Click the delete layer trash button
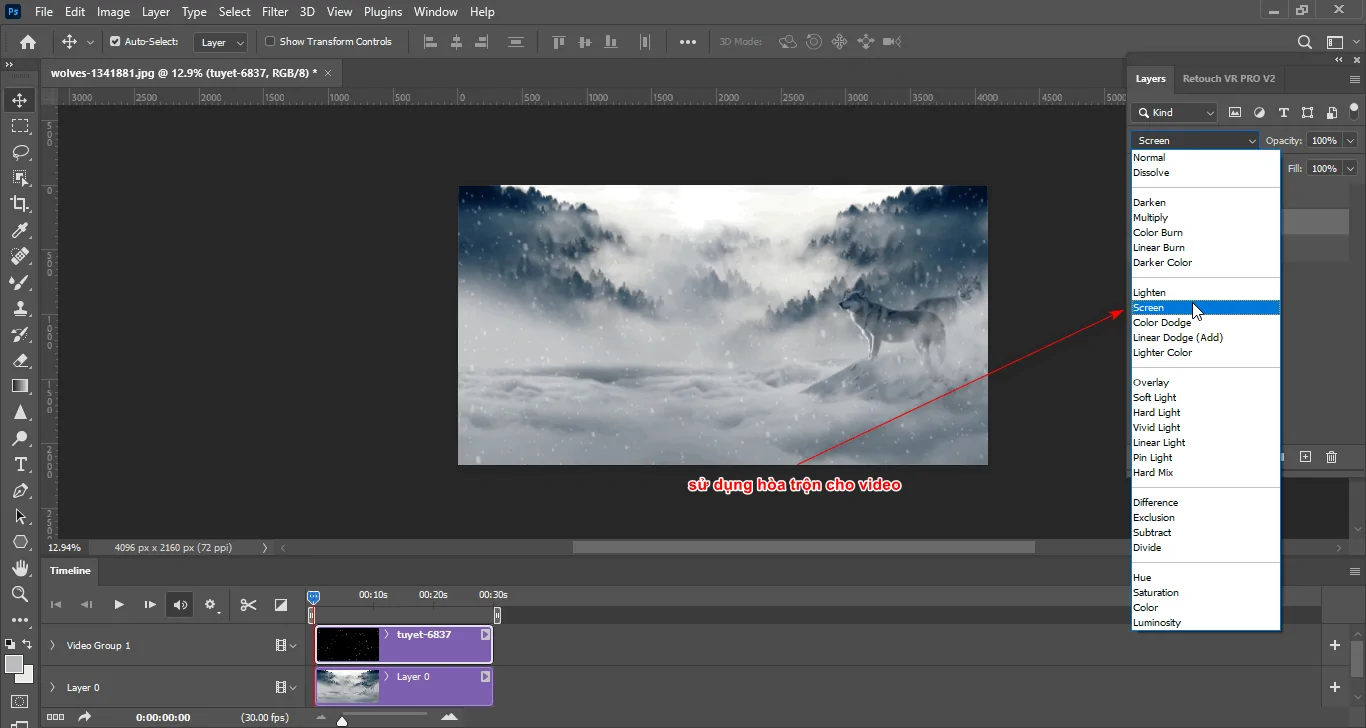 tap(1332, 457)
